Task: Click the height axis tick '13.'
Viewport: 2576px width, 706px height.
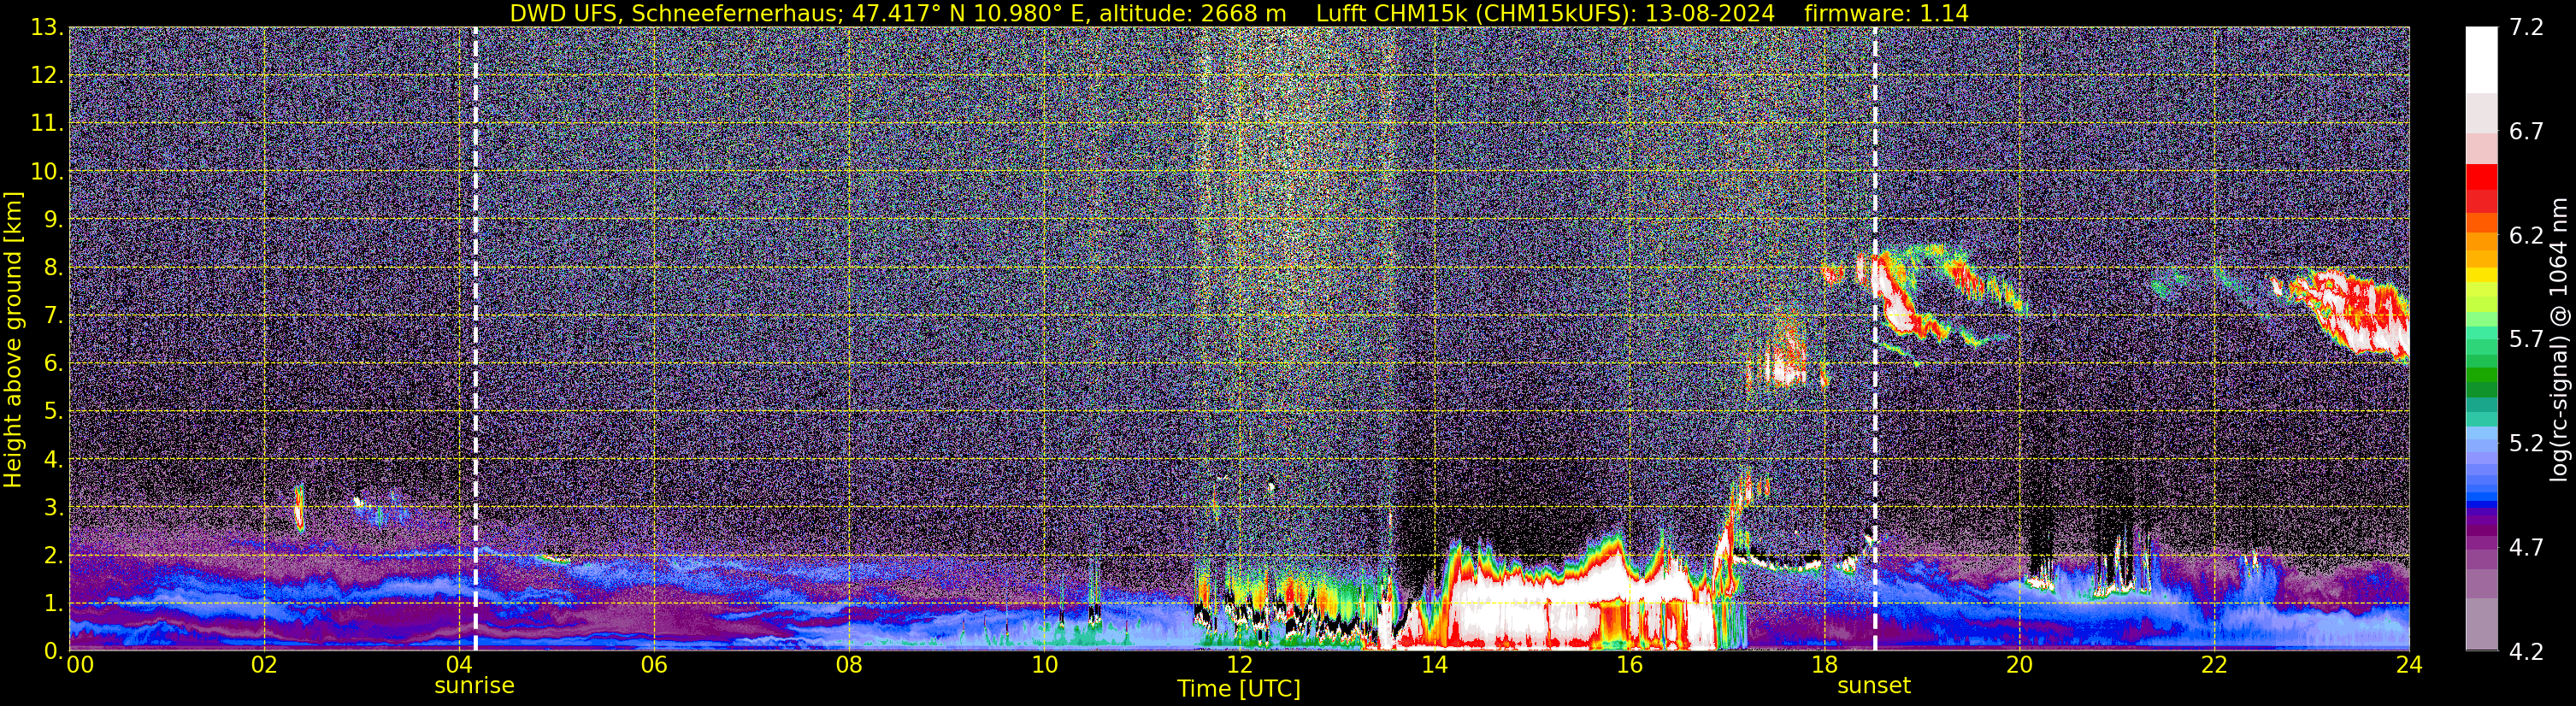Action: point(46,28)
